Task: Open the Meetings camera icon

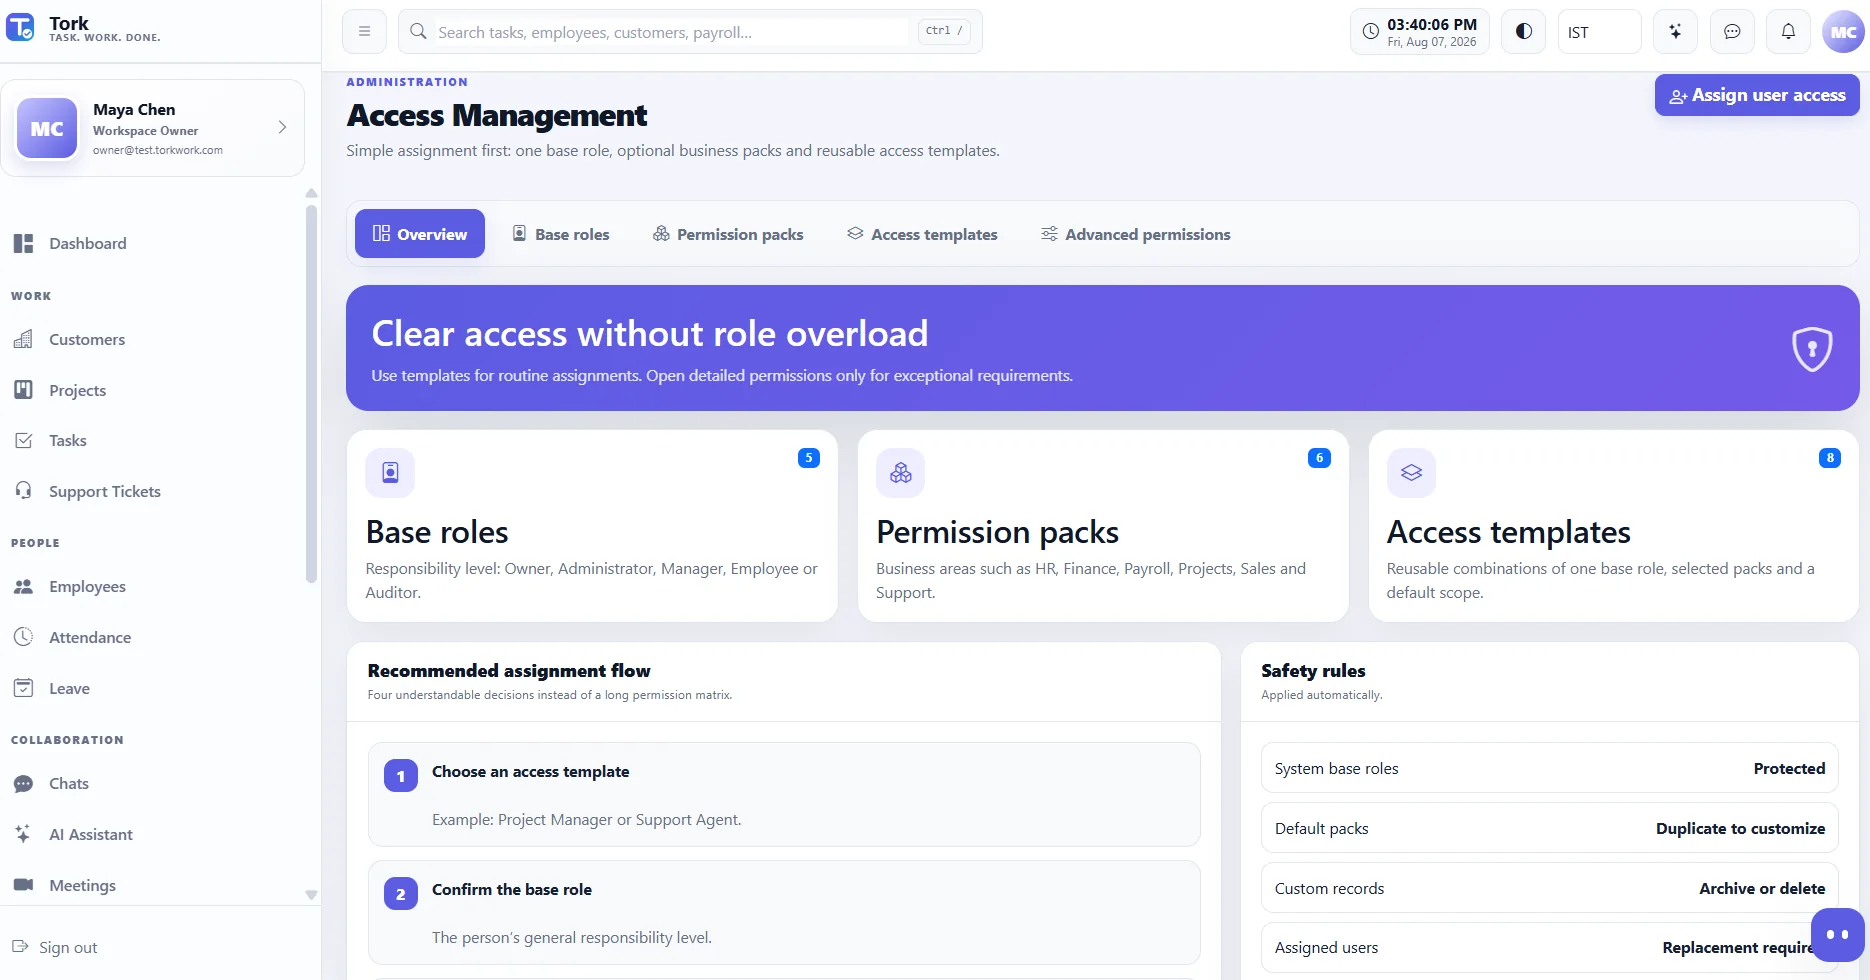Action: [23, 885]
